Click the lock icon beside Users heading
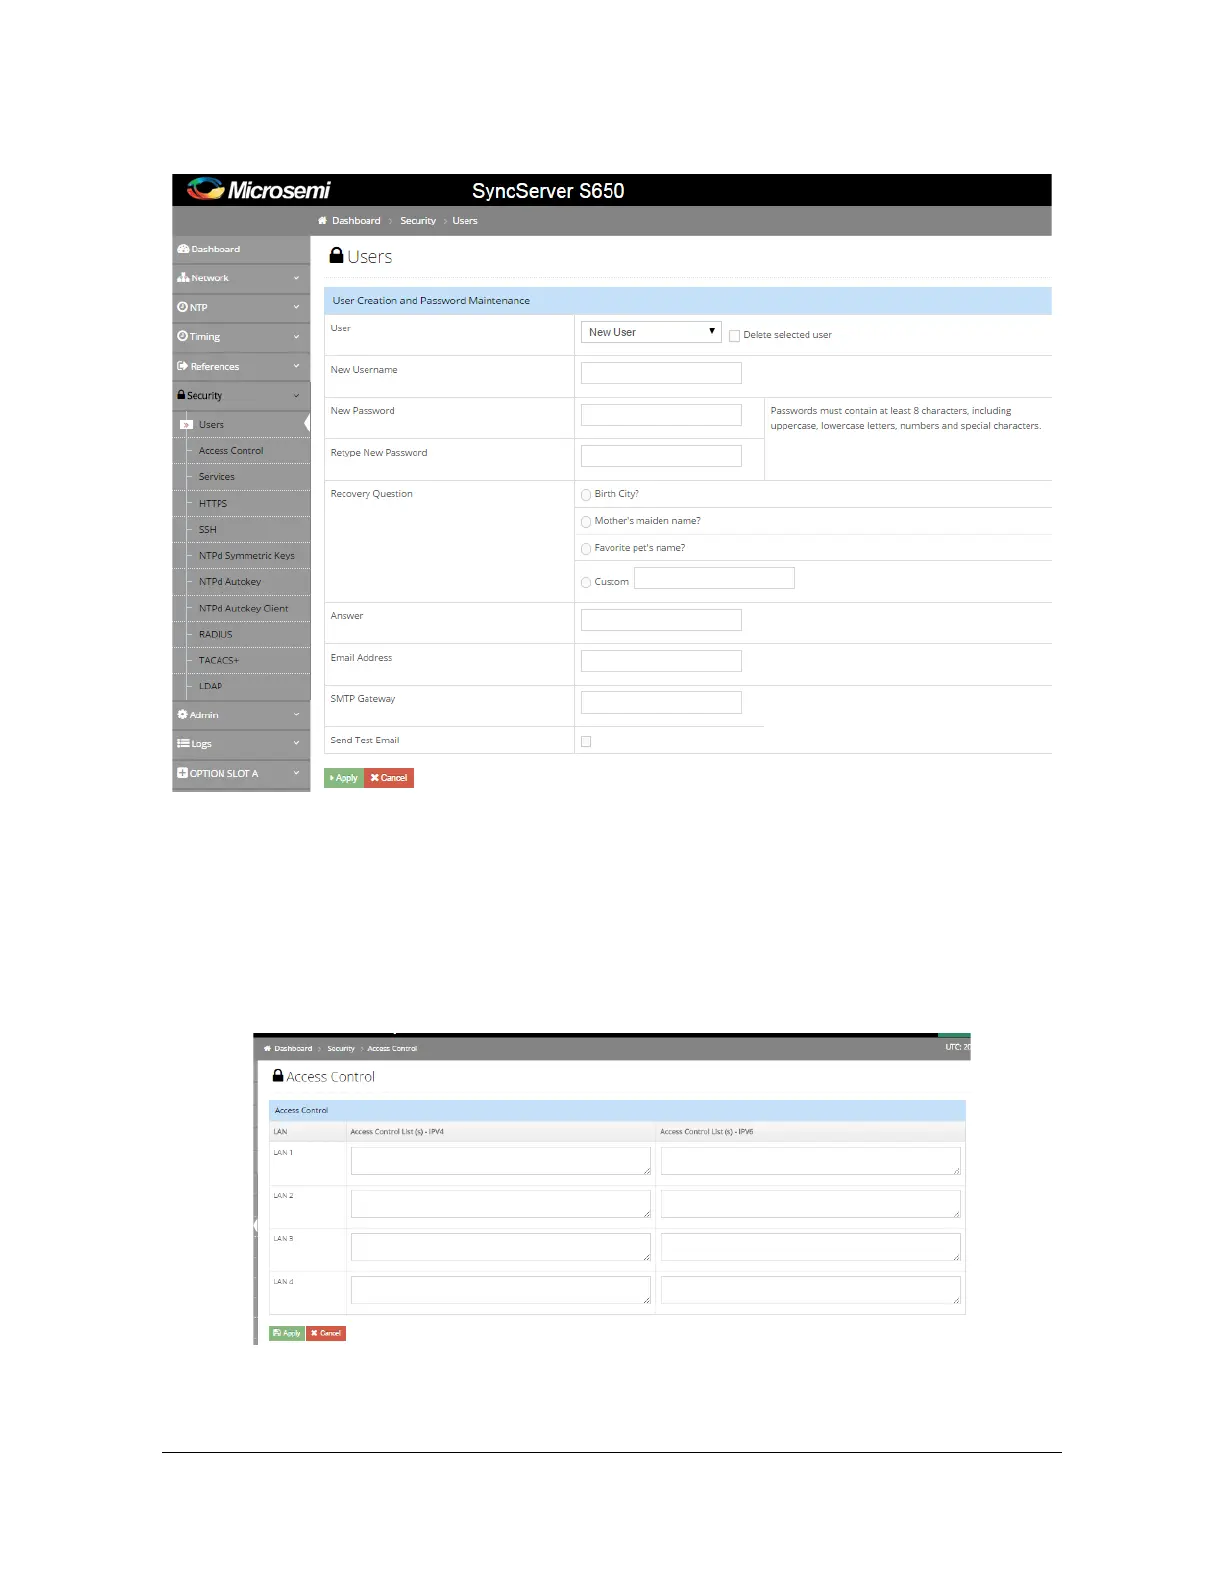This screenshot has width=1224, height=1584. (337, 256)
